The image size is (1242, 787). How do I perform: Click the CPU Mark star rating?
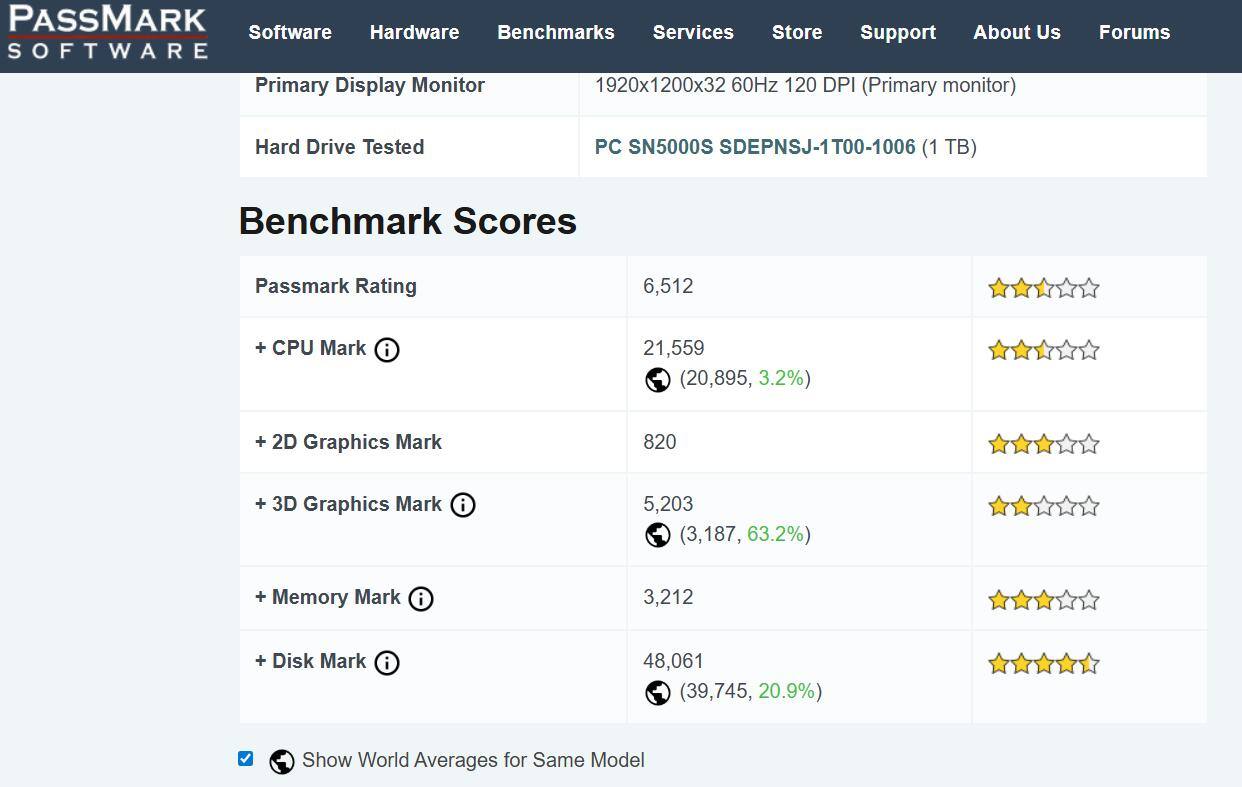(1044, 350)
